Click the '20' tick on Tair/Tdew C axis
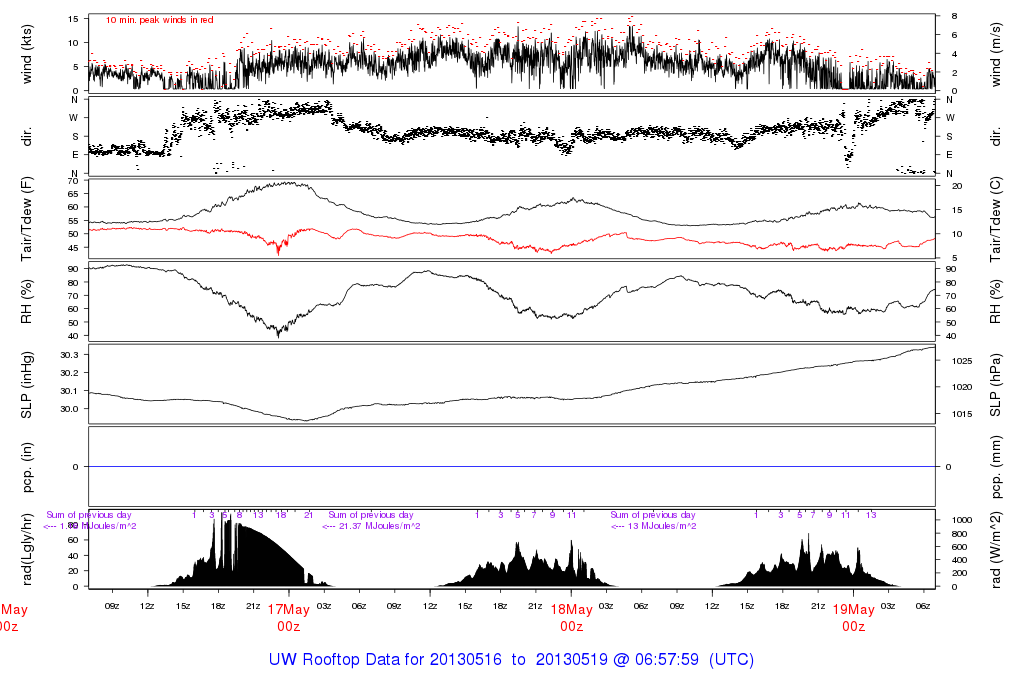 point(957,185)
